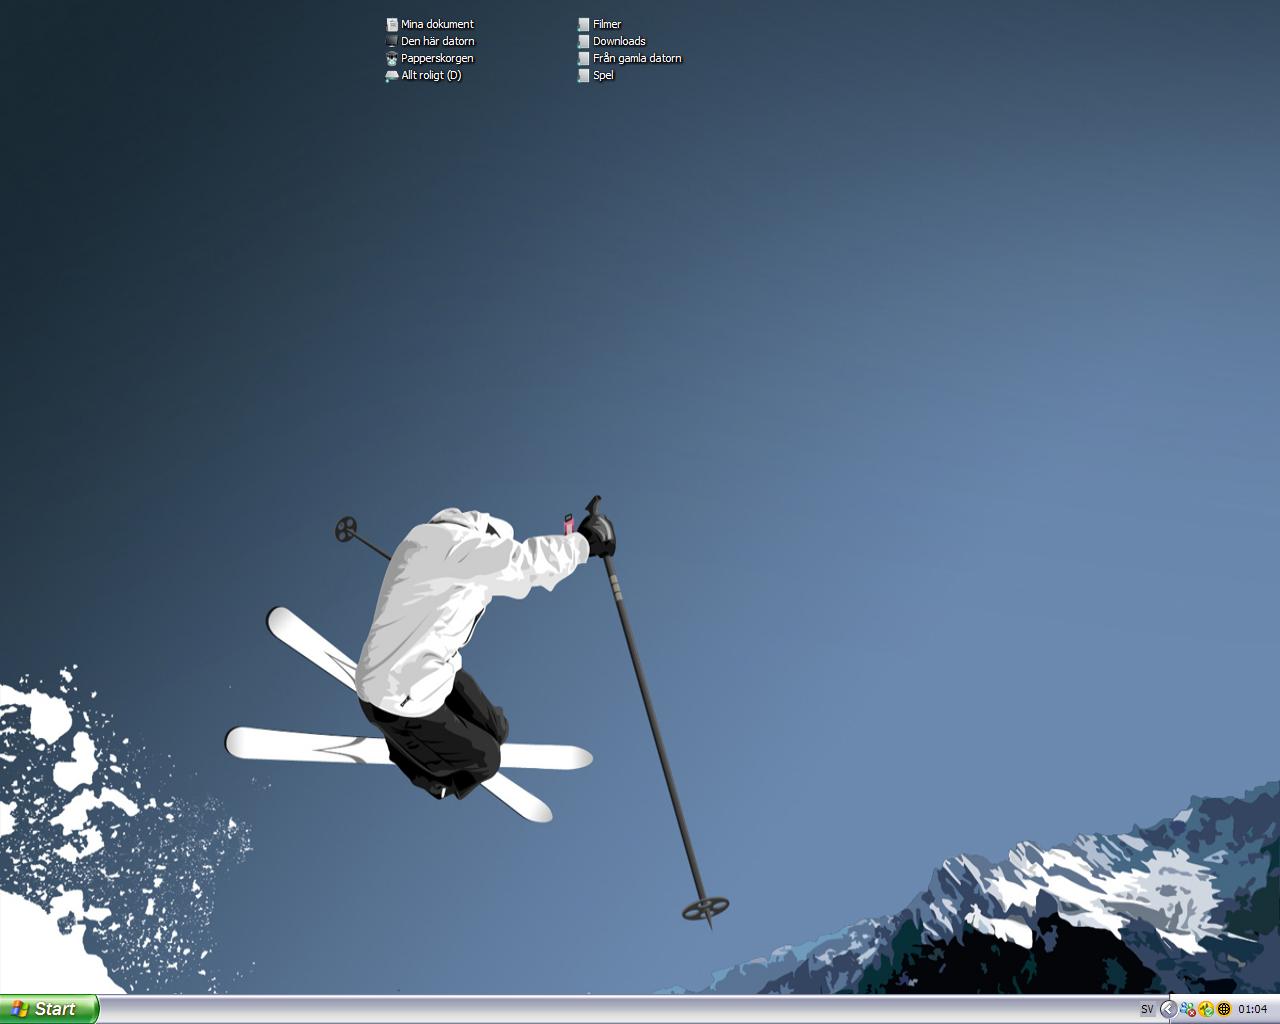
Task: Click the Messenger tray icon with red X
Action: point(1188,1009)
